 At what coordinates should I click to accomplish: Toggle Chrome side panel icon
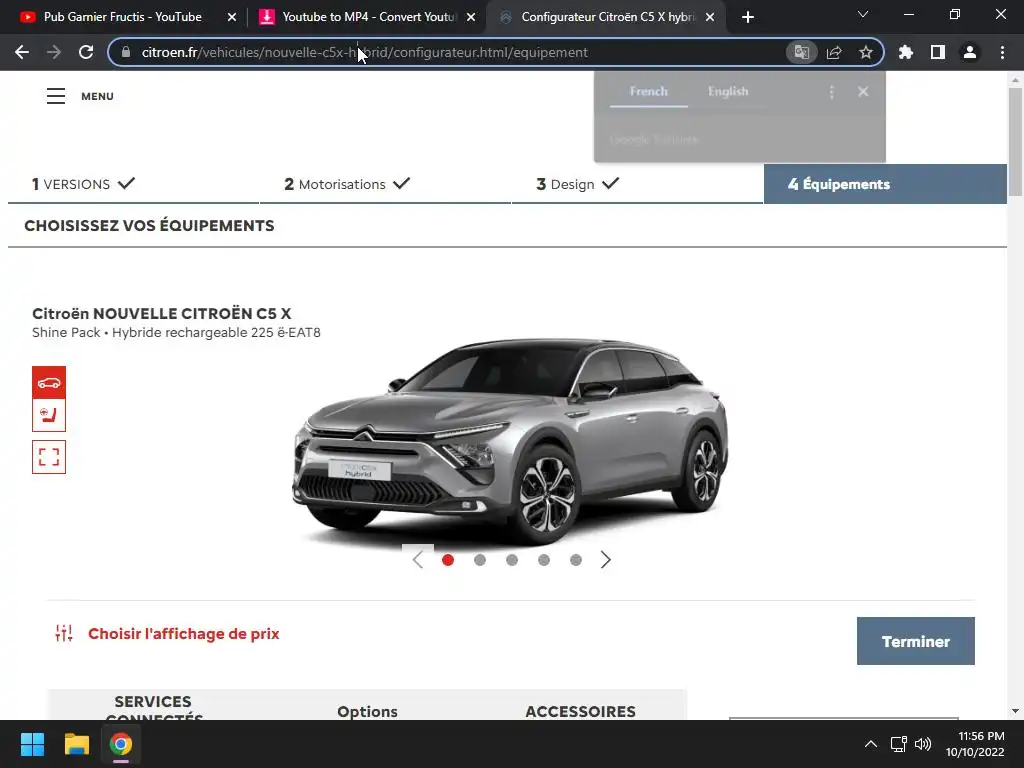(x=938, y=52)
